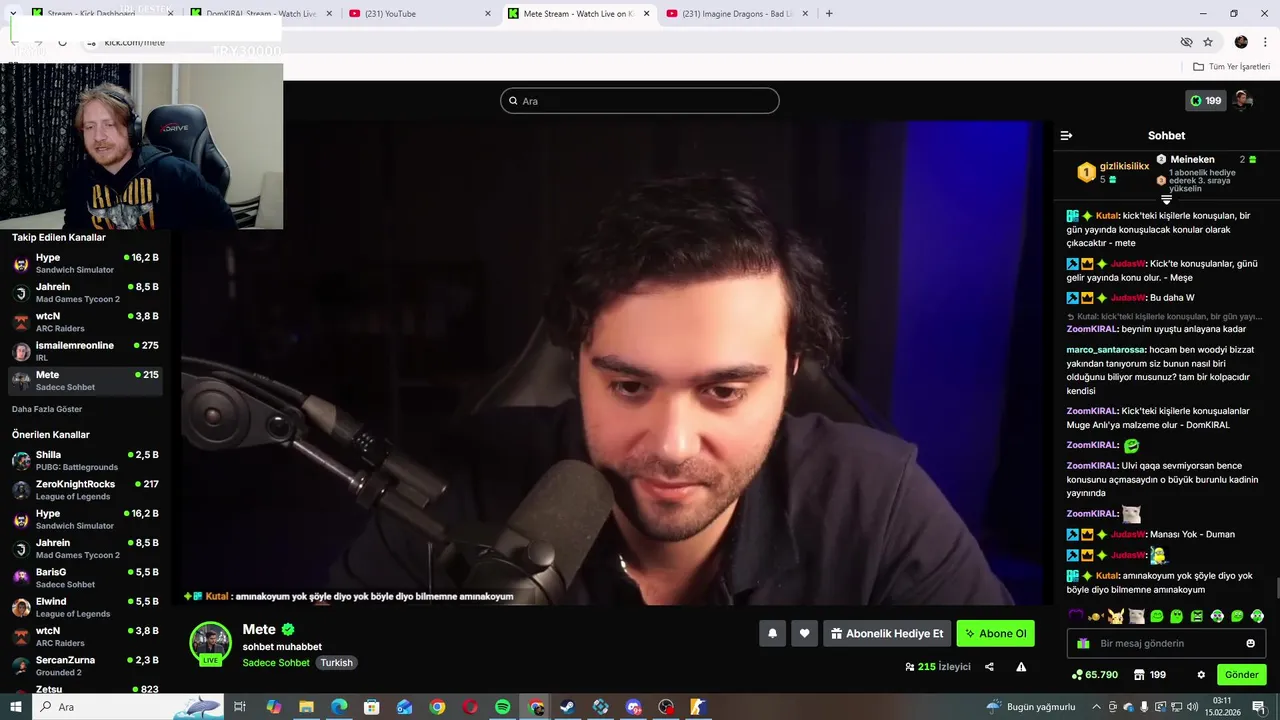Open ismailemreonline channel in sidebar
Screen dimensions: 1280x720
pos(86,351)
